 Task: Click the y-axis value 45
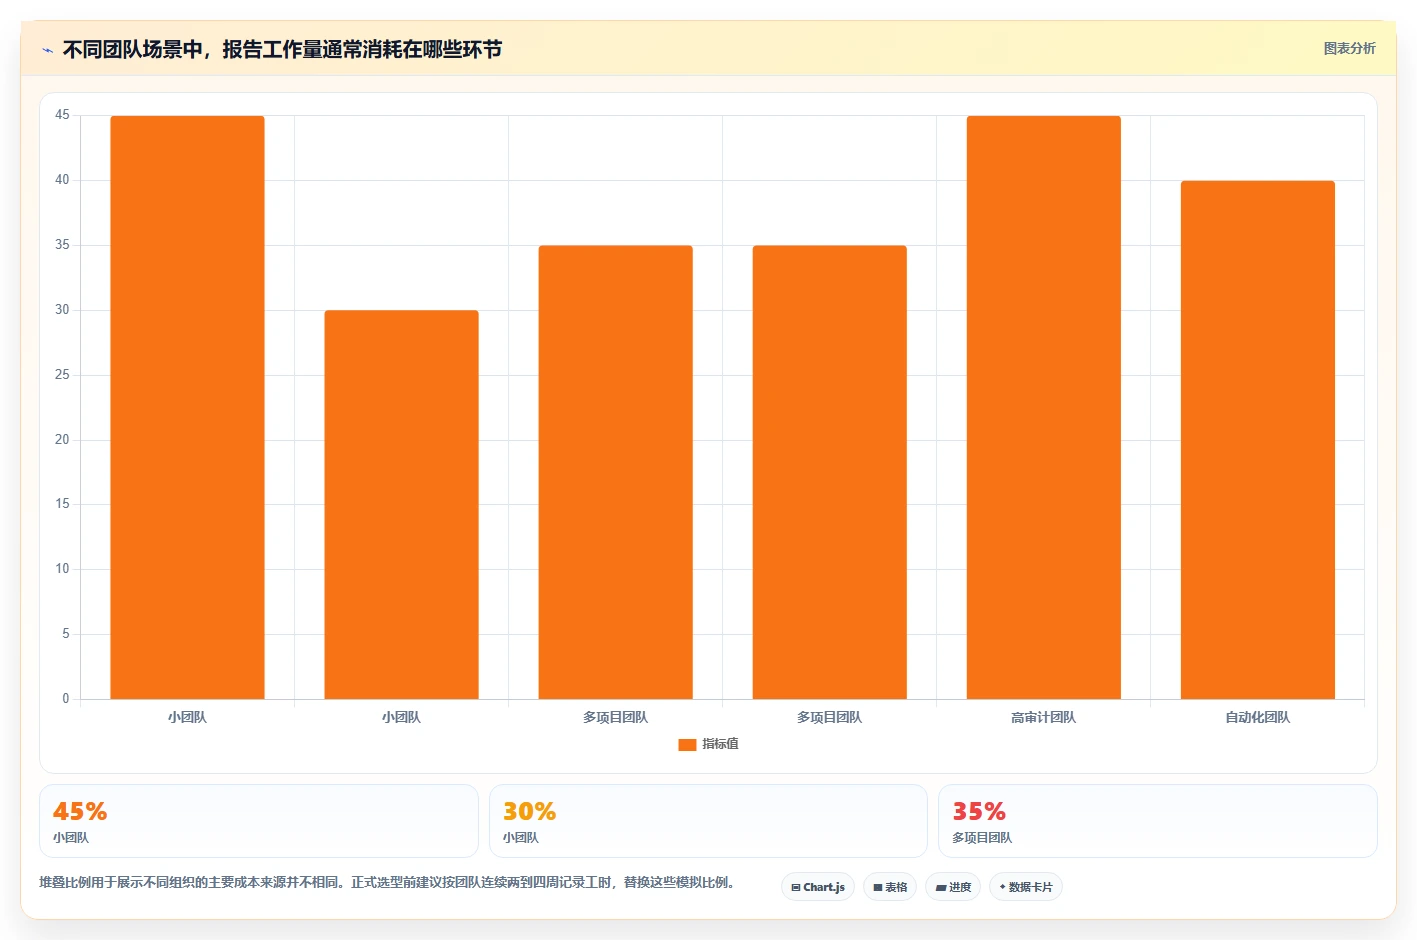click(x=62, y=115)
